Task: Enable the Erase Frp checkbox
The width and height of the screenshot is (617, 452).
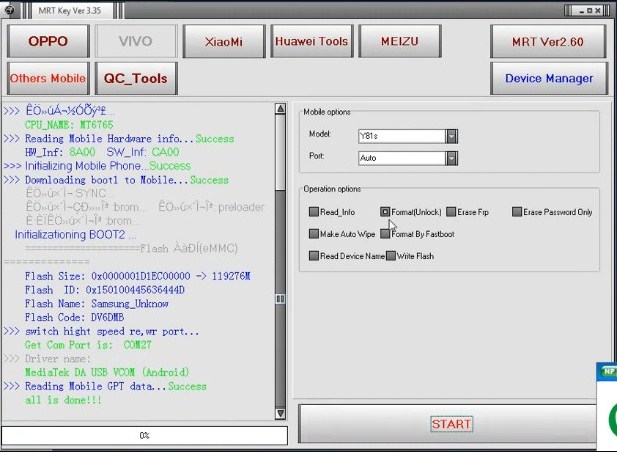Action: (x=451, y=212)
